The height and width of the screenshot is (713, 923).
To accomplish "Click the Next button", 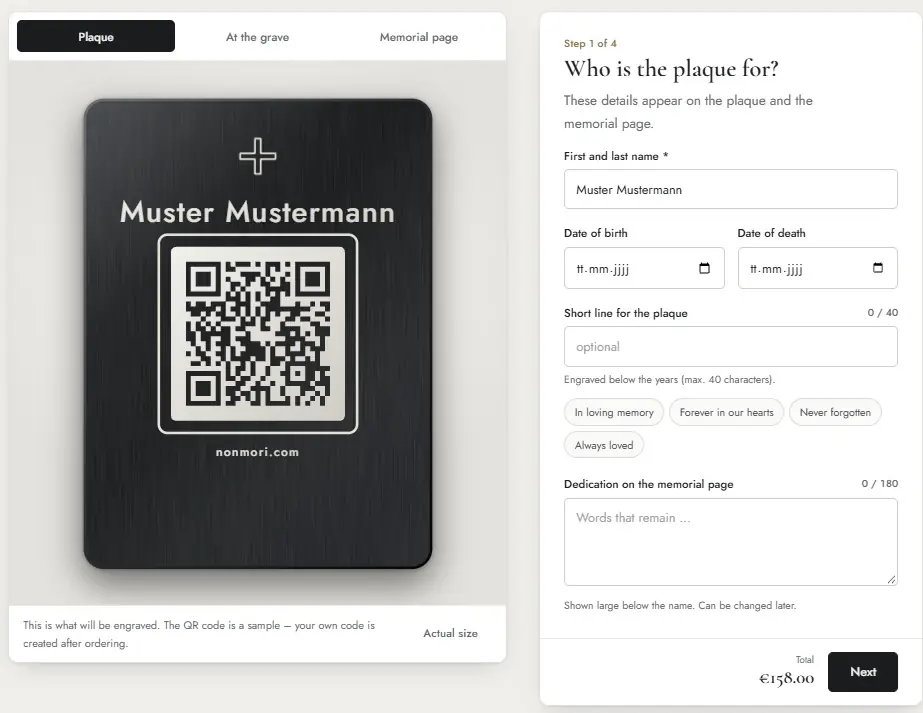I will point(862,672).
